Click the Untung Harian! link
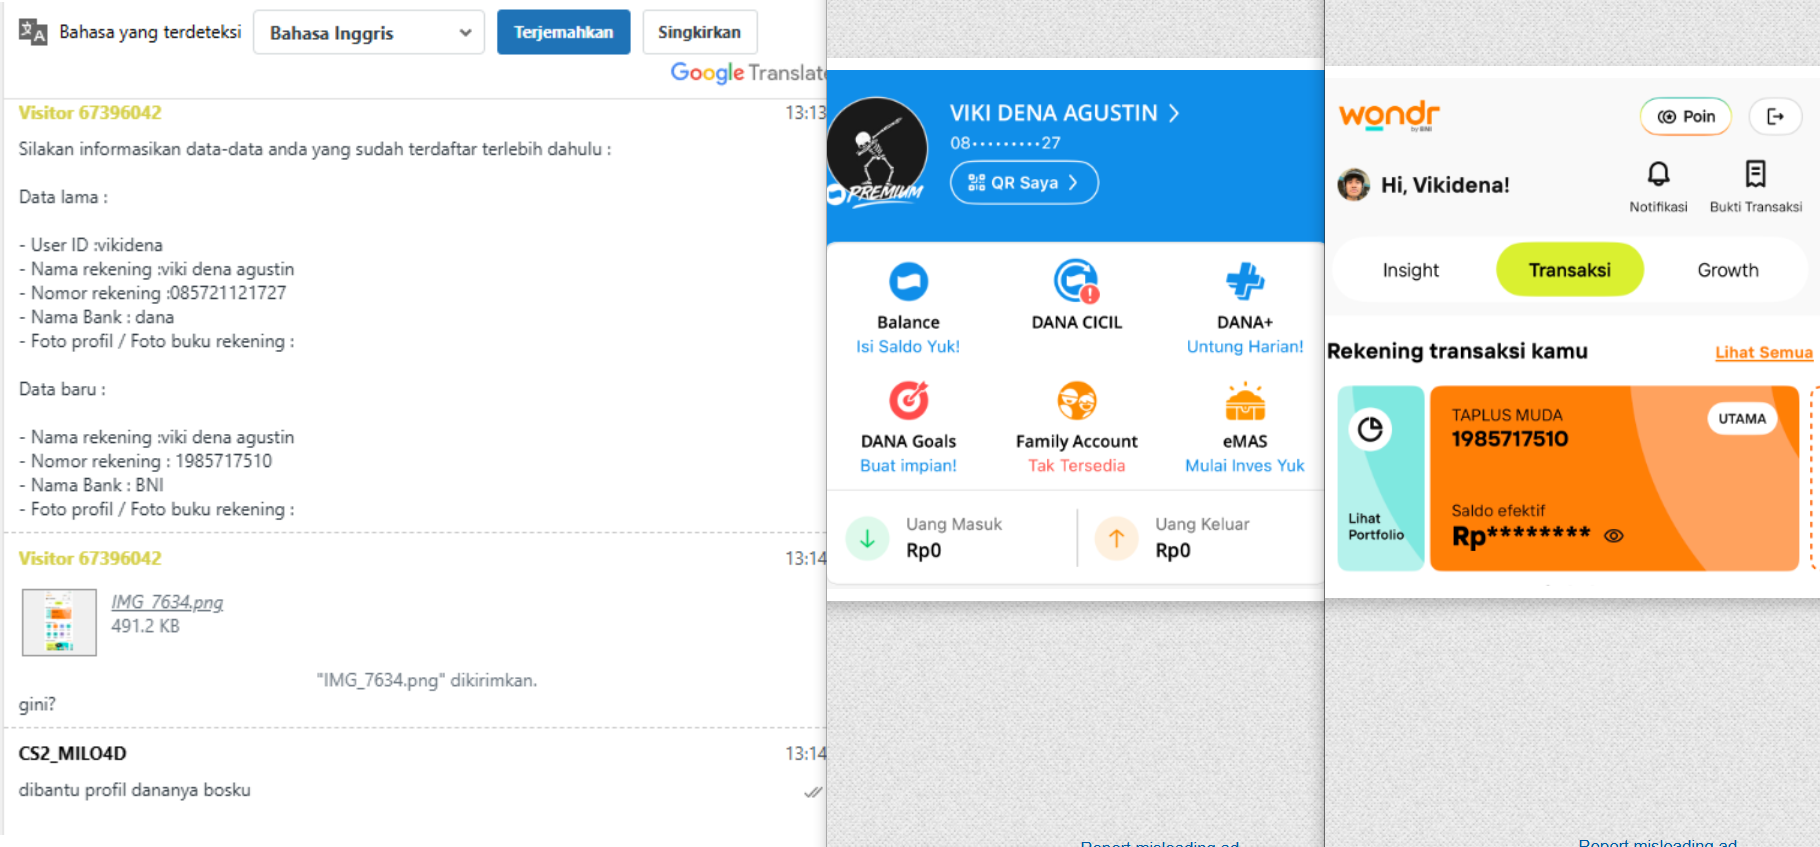 point(1245,346)
